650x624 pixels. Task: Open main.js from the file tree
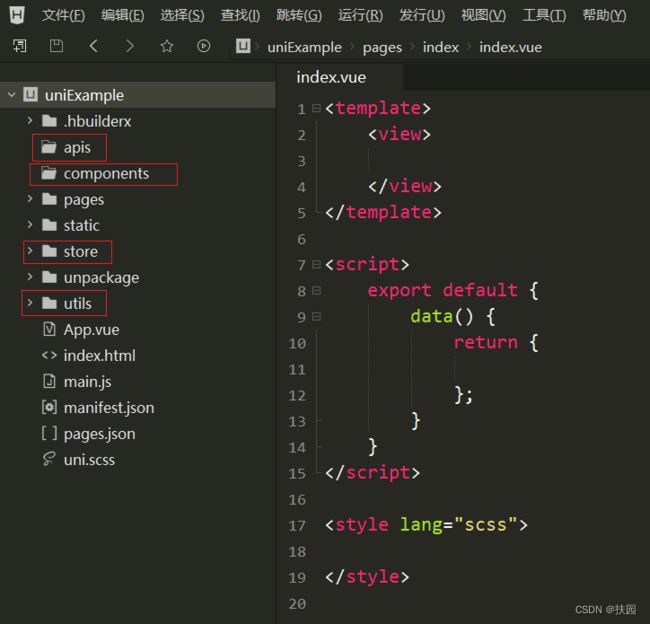87,382
